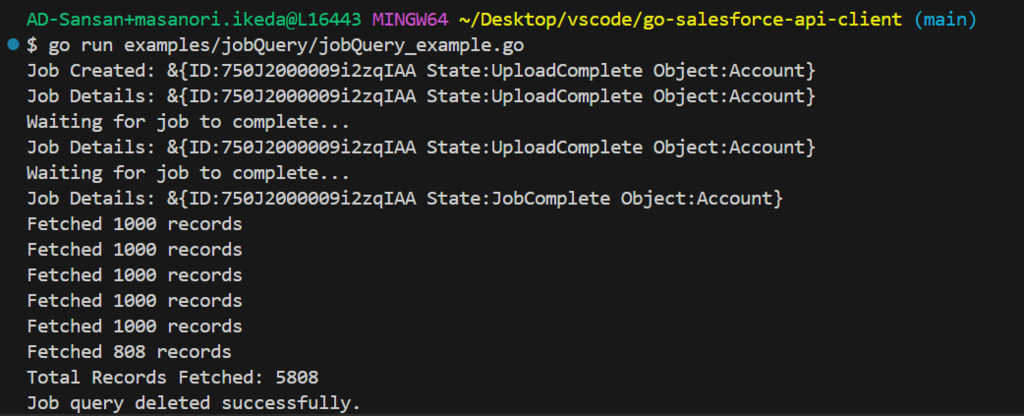The image size is (1024, 416).
Task: Click the first Job Details output line
Action: 421,96
